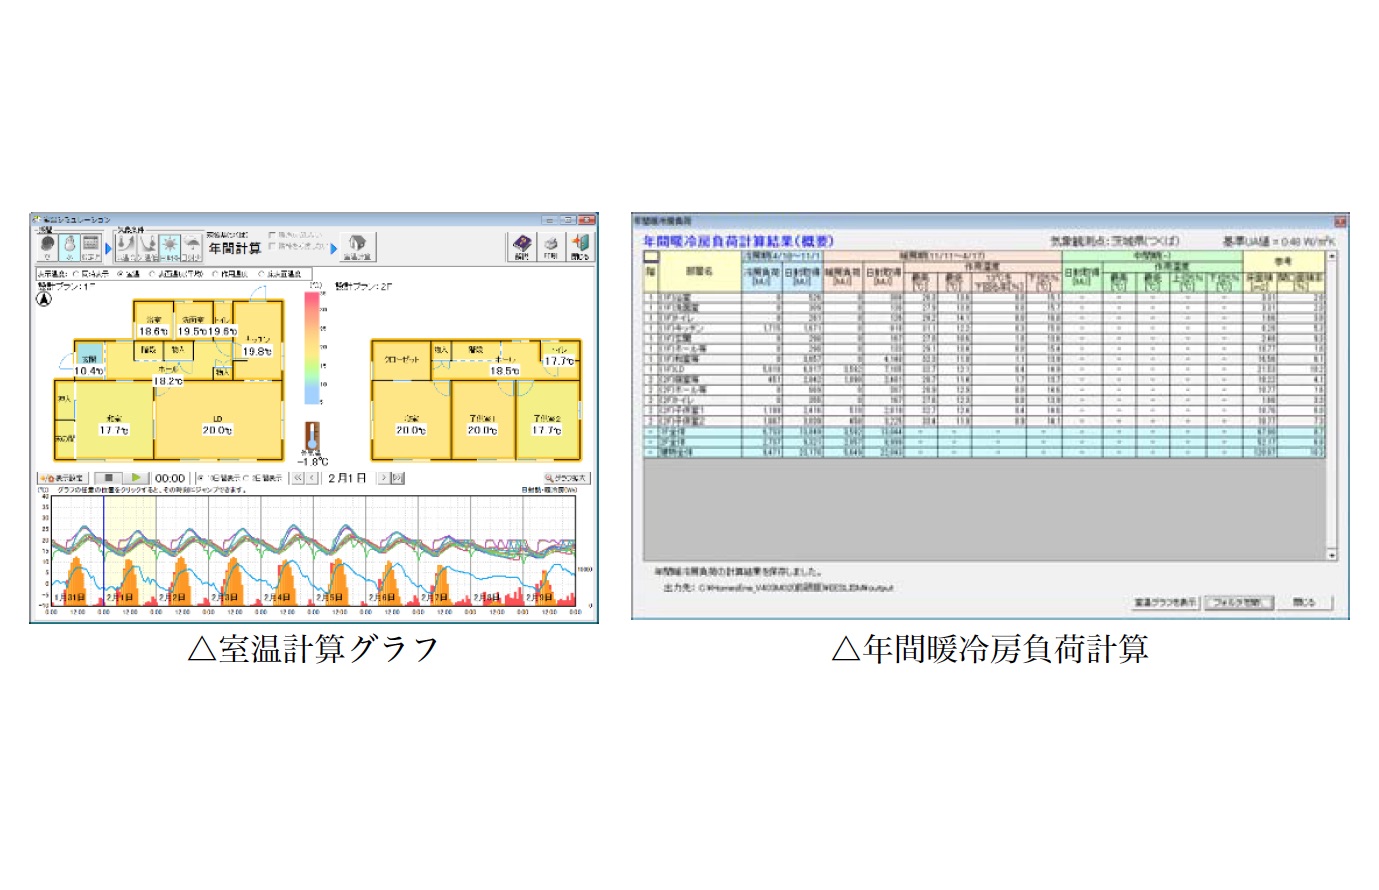Click the 閉じる exit door icon

580,245
